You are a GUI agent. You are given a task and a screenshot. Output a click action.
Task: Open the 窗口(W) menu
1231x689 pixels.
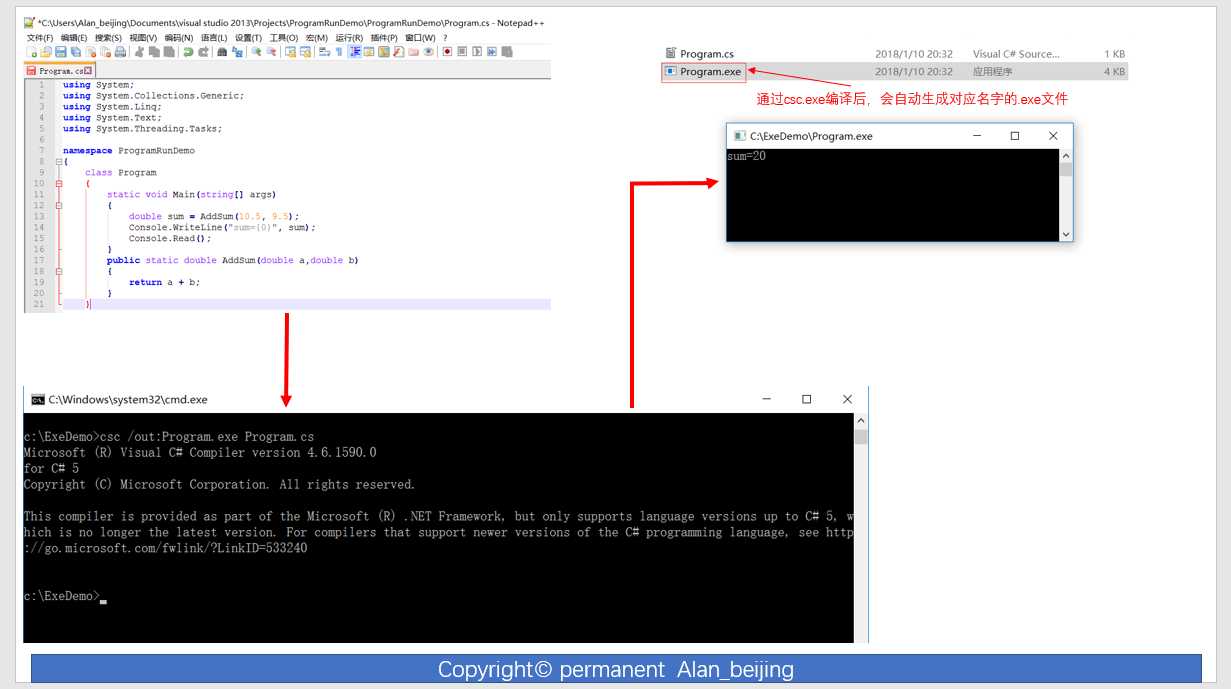(420, 38)
